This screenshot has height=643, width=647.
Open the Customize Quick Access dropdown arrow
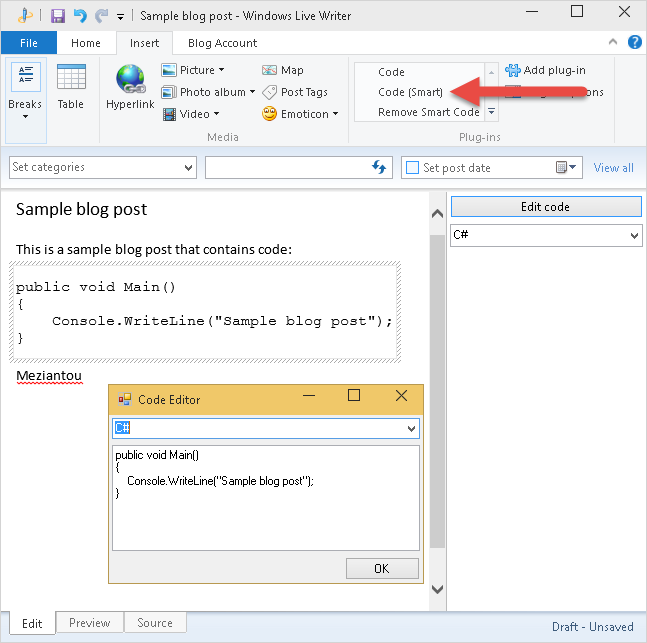click(x=120, y=17)
